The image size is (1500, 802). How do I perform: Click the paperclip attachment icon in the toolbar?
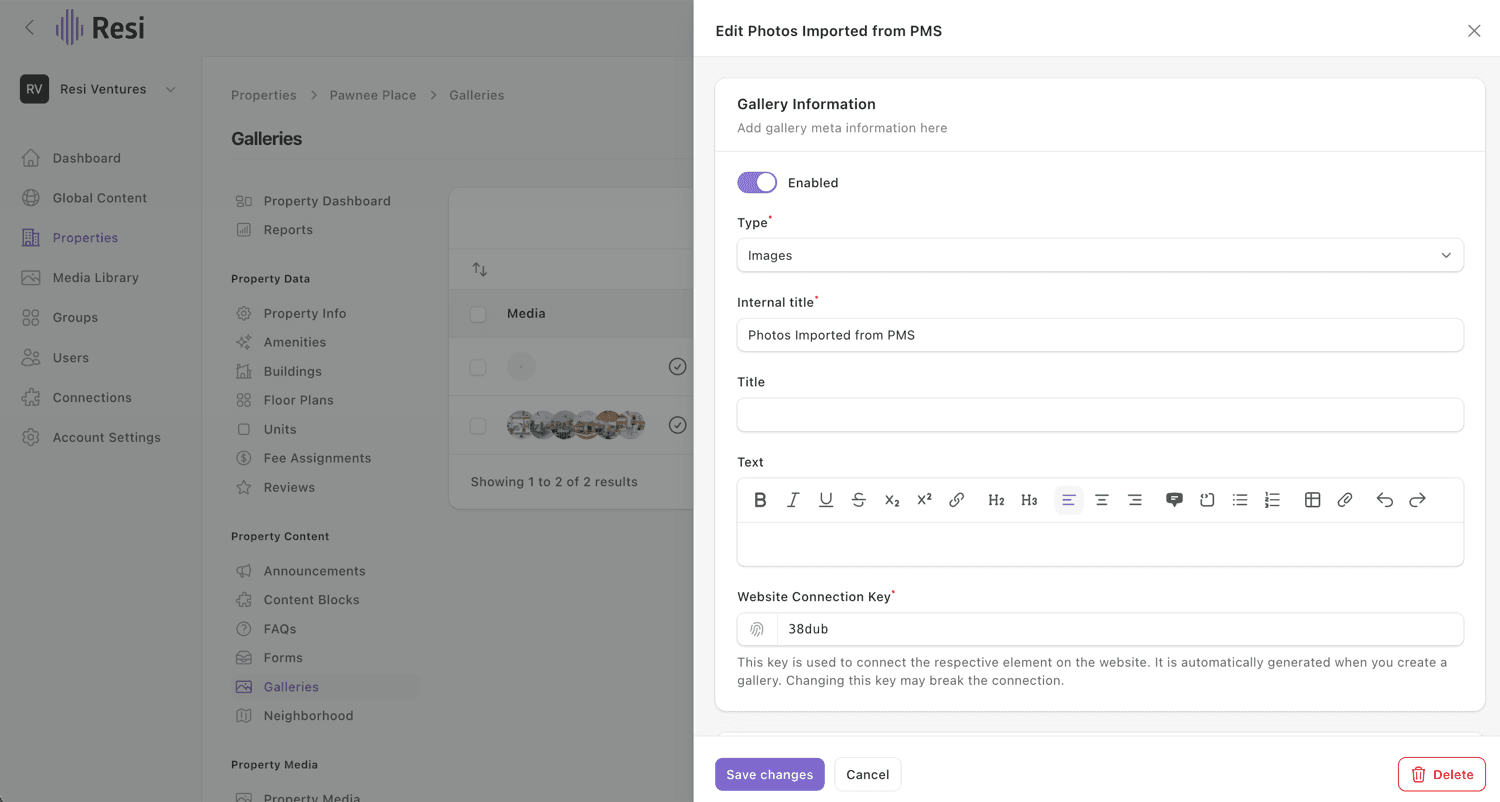click(x=1345, y=500)
